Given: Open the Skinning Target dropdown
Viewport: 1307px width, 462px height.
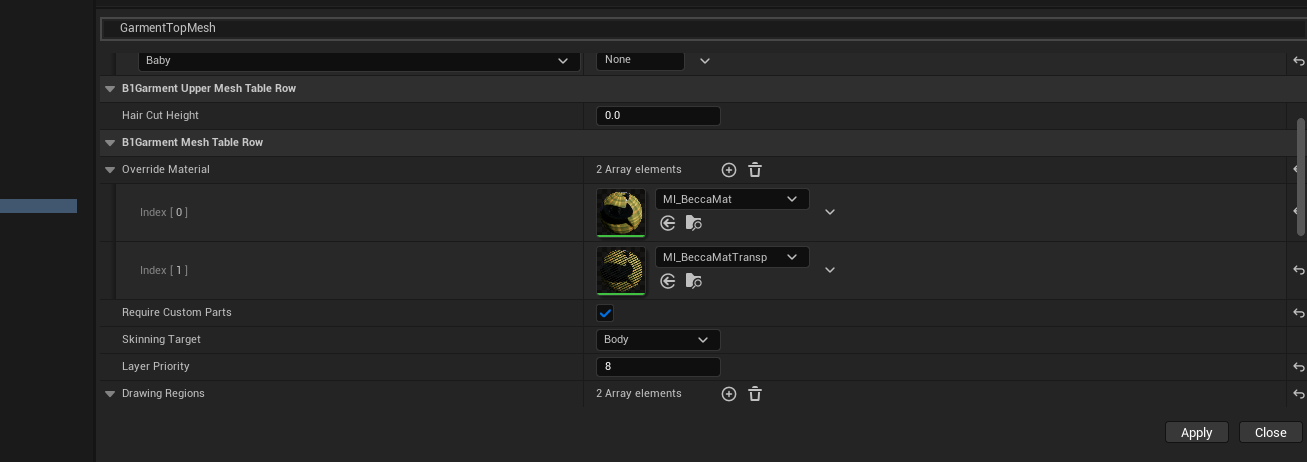Looking at the screenshot, I should pyautogui.click(x=657, y=340).
